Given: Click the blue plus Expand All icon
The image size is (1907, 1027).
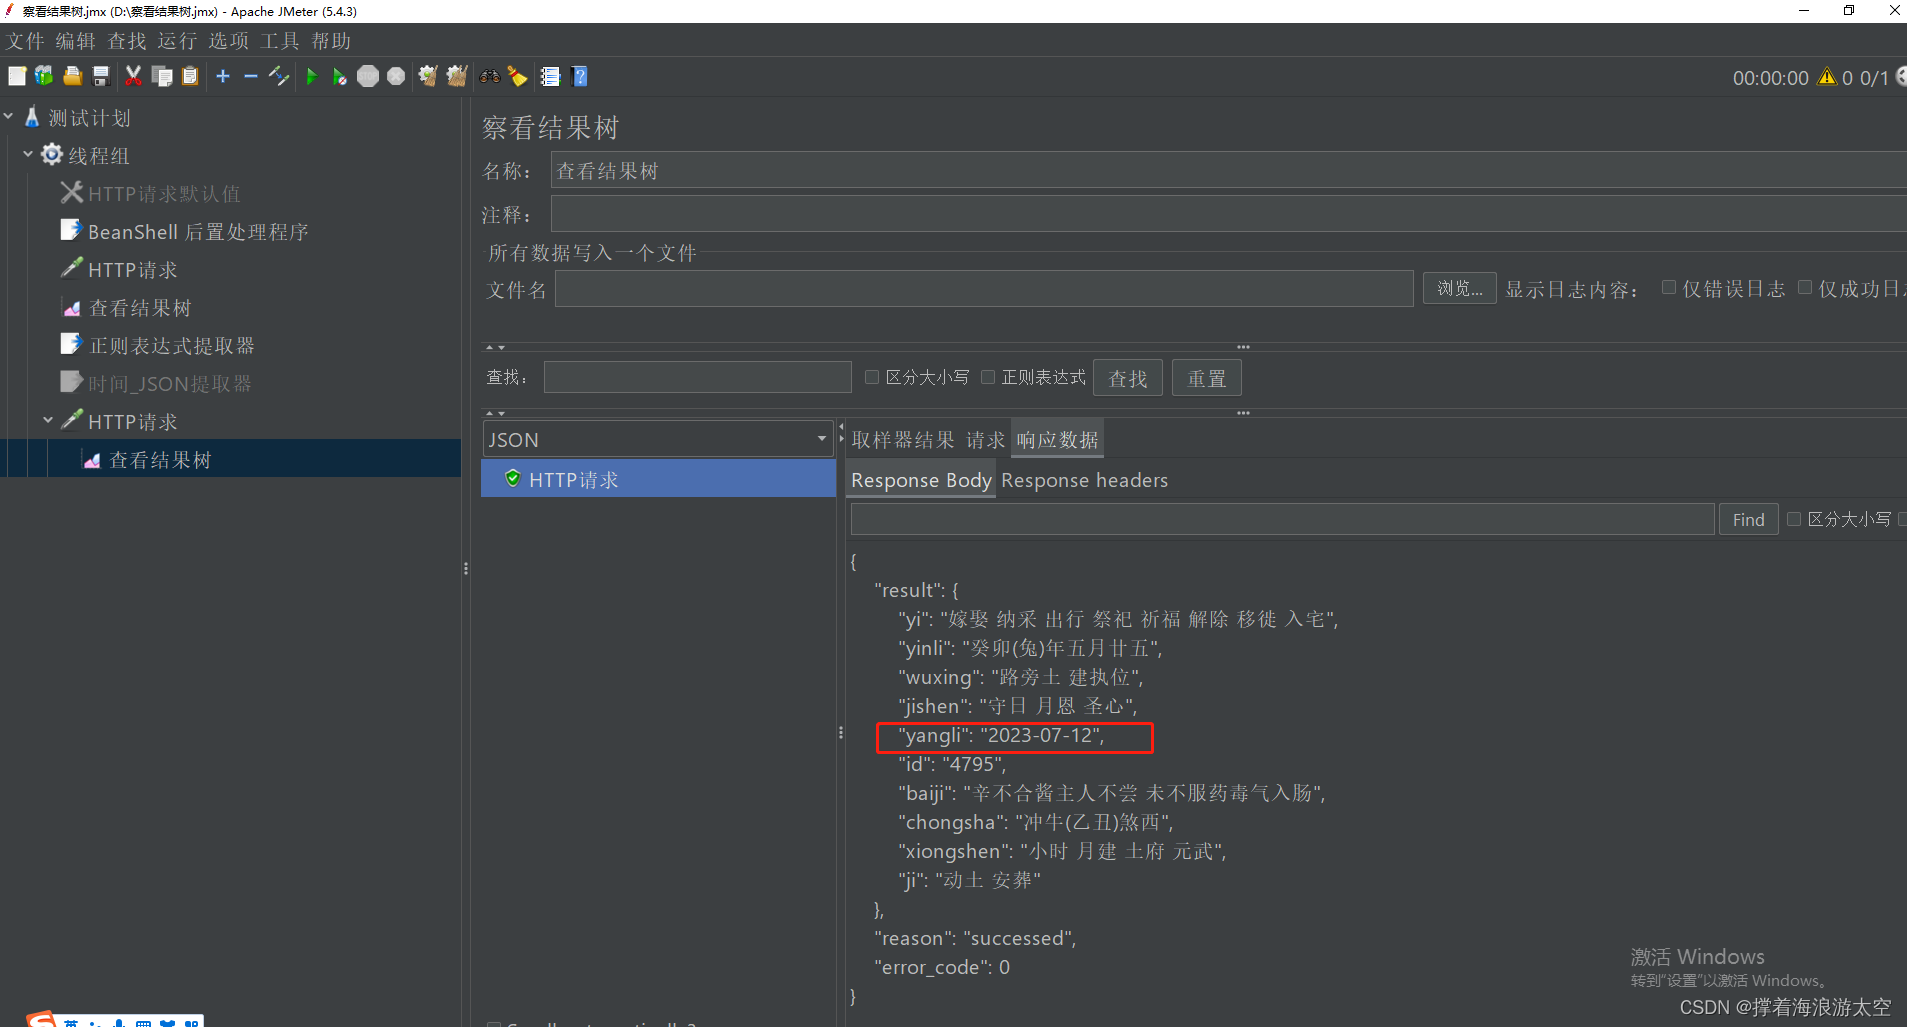Looking at the screenshot, I should [223, 76].
